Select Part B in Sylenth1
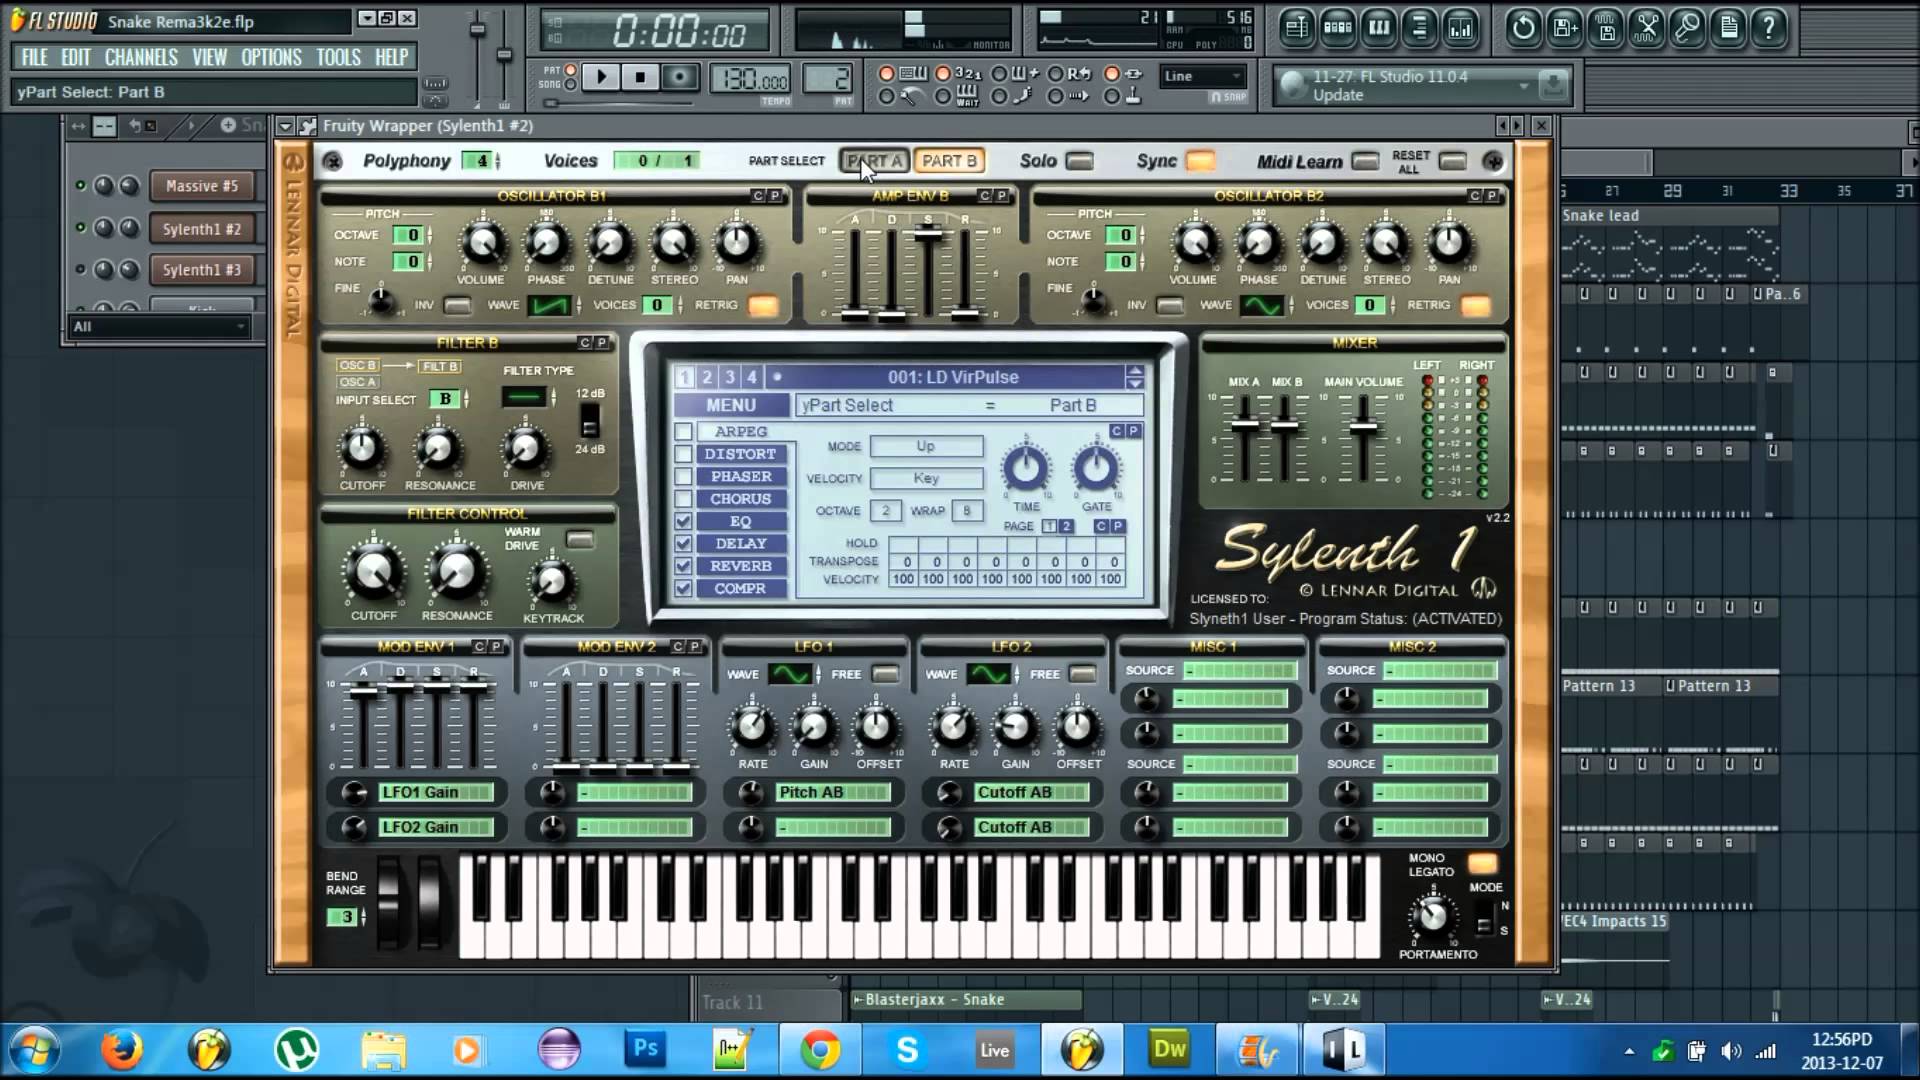Image resolution: width=1920 pixels, height=1080 pixels. point(949,161)
